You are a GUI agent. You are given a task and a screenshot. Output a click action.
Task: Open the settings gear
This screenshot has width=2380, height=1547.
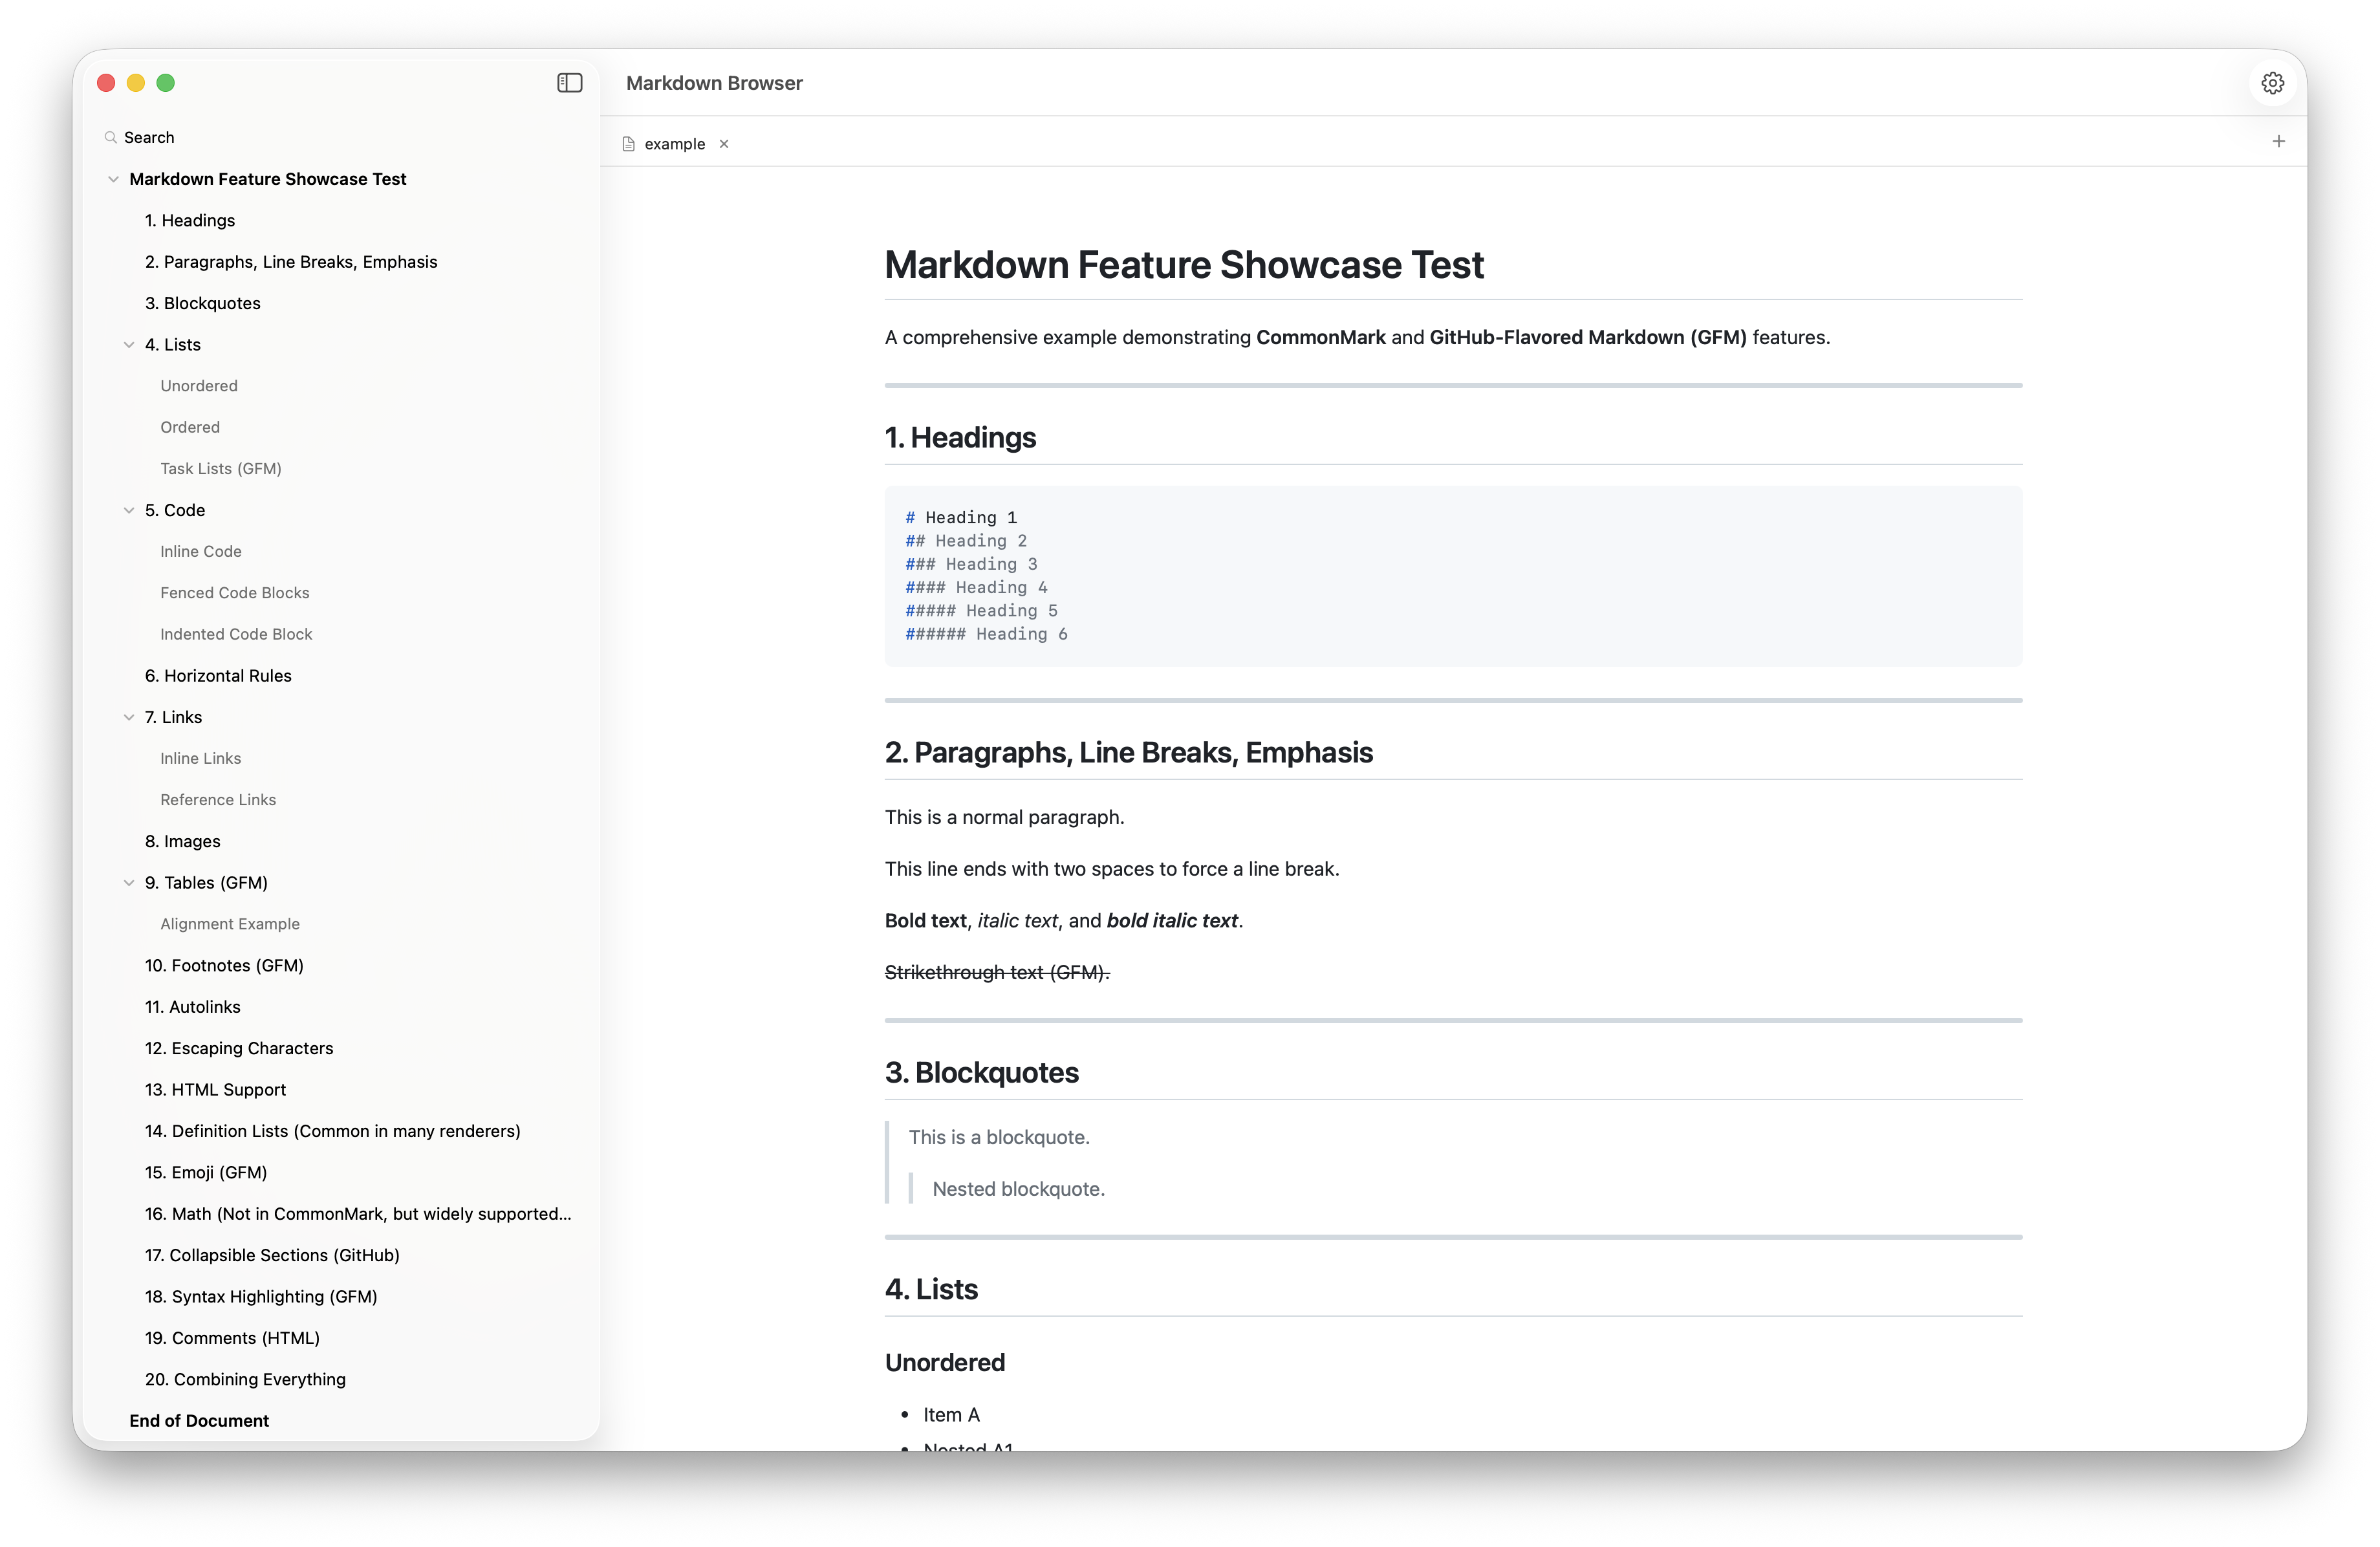click(x=2273, y=83)
